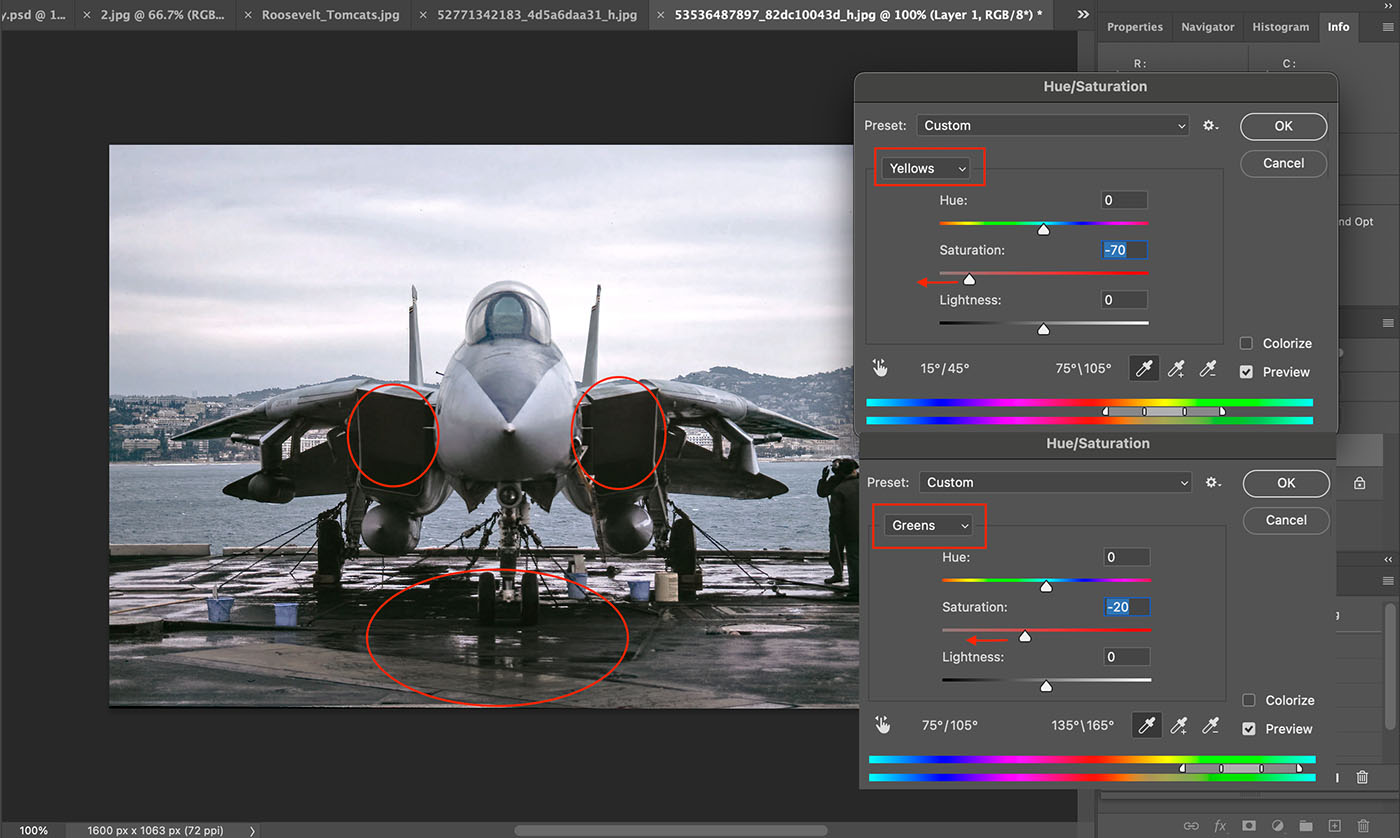This screenshot has height=838, width=1400.
Task: Open panel menu beside 'nd Opt' panel
Action: coord(1387,323)
